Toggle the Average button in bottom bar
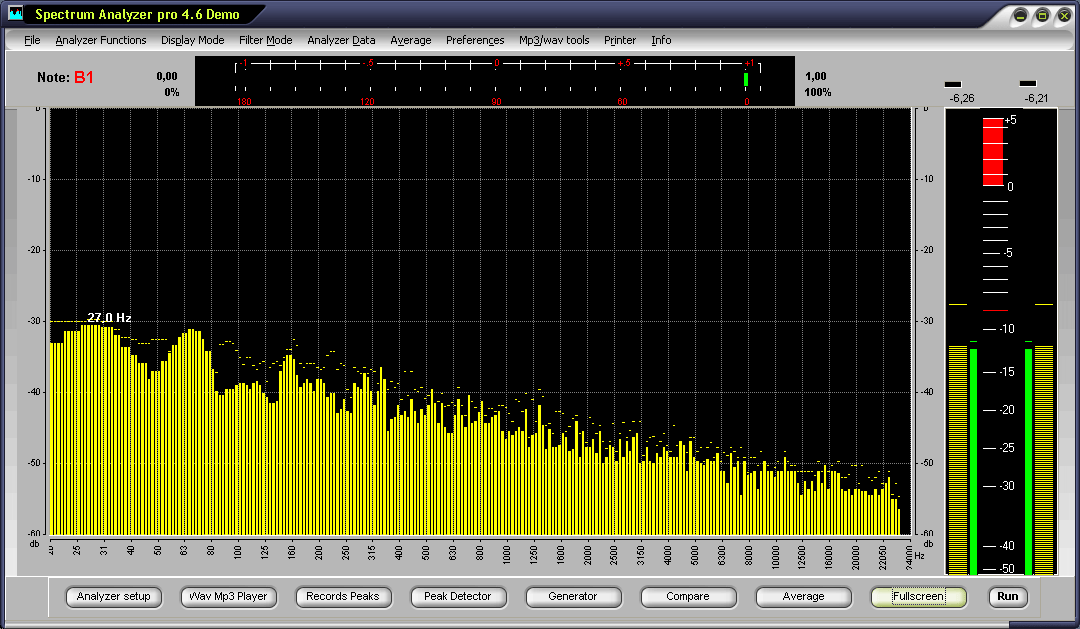 [803, 597]
